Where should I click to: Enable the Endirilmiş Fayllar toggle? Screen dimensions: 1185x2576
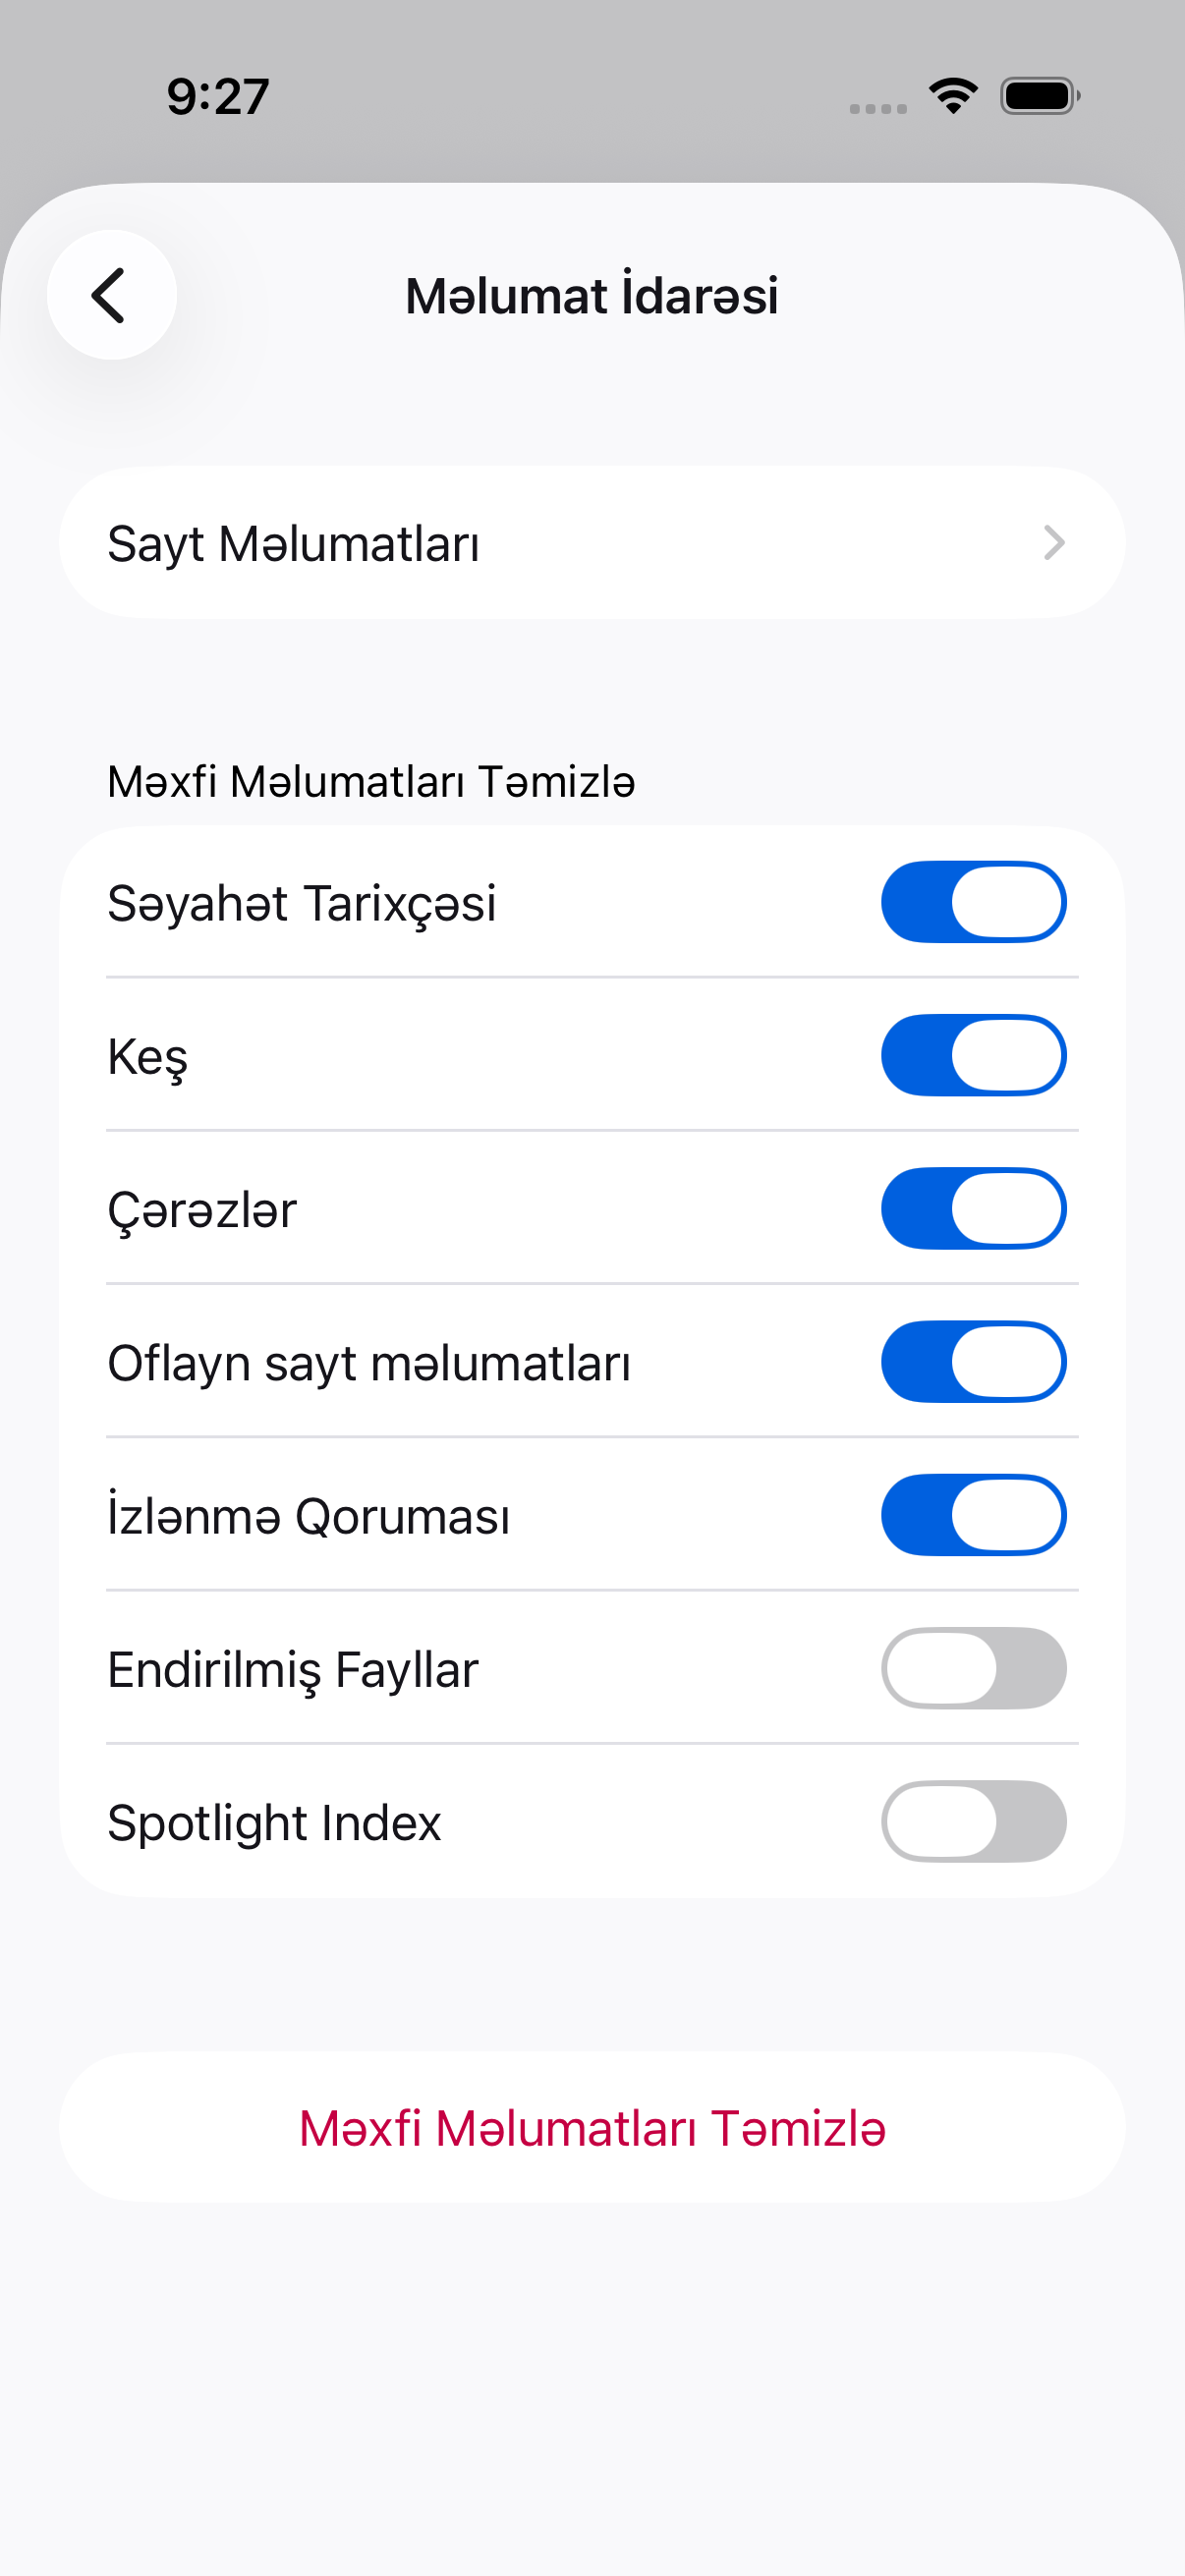973,1668
